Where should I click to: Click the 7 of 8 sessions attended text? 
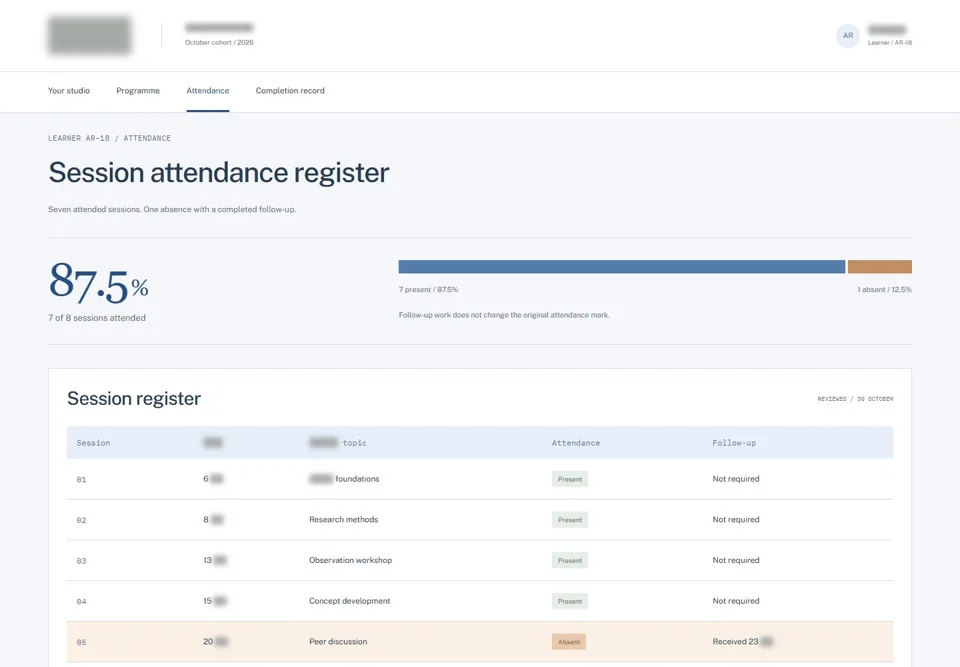click(97, 318)
